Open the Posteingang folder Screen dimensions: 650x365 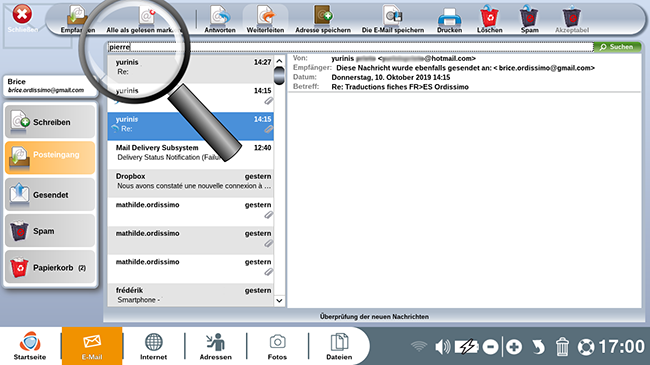pyautogui.click(x=50, y=158)
